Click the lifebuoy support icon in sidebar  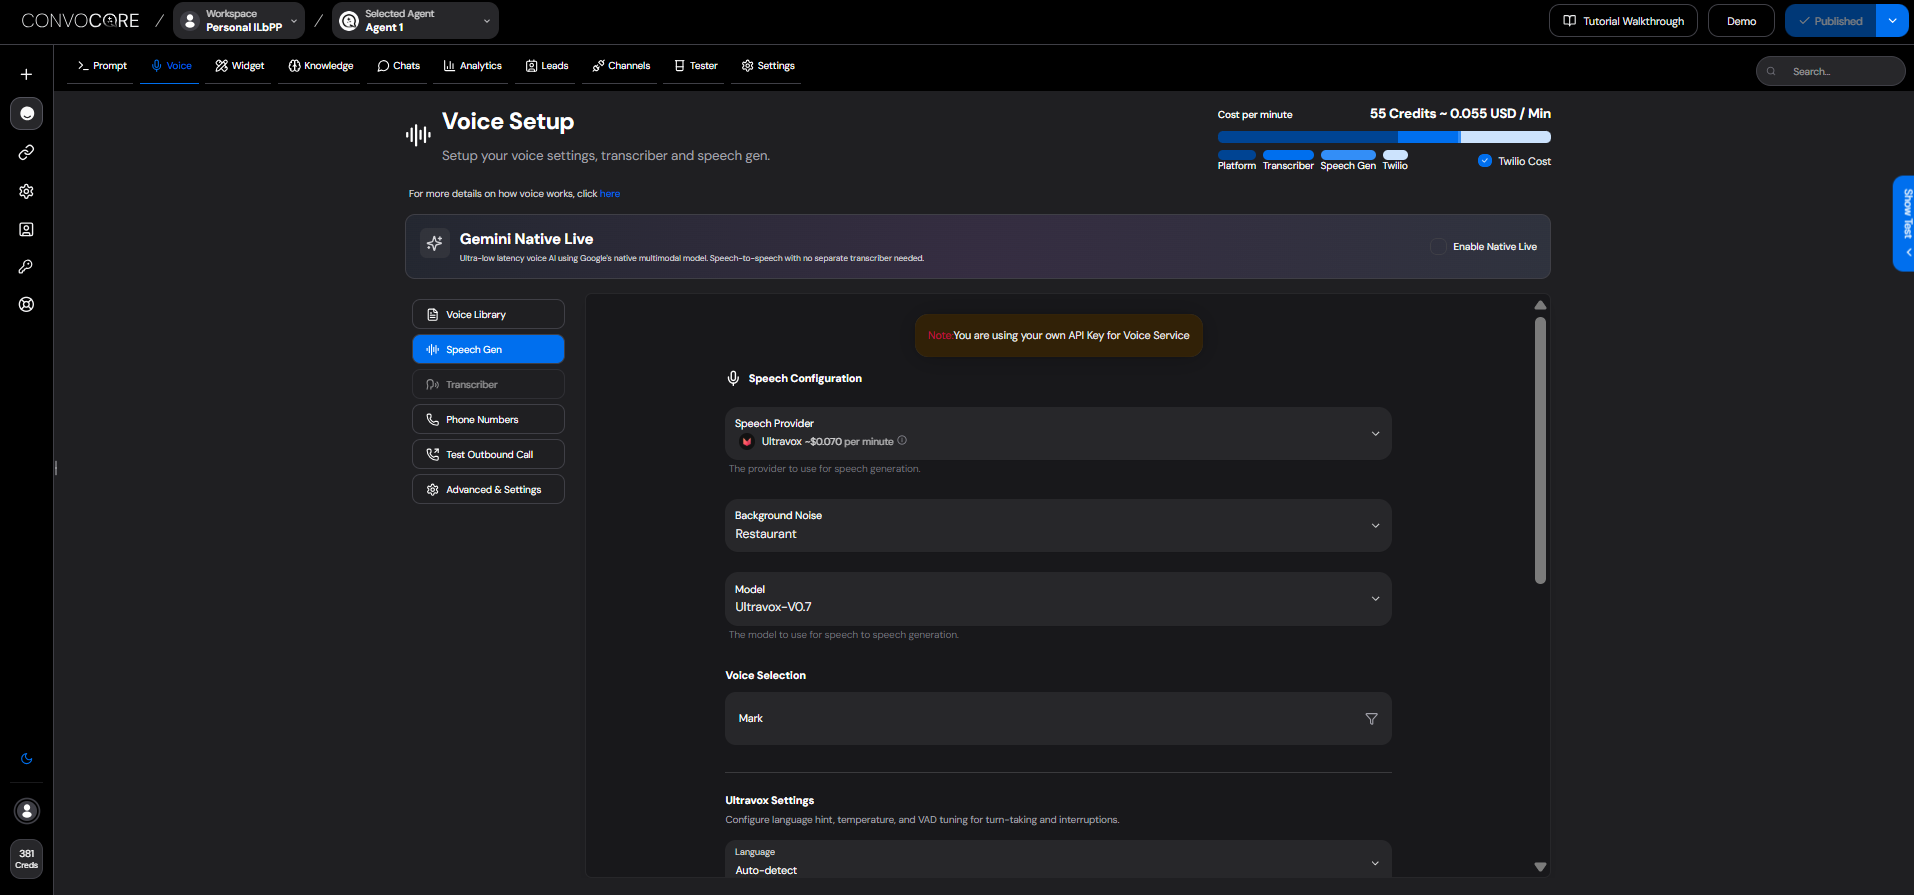[x=27, y=305]
